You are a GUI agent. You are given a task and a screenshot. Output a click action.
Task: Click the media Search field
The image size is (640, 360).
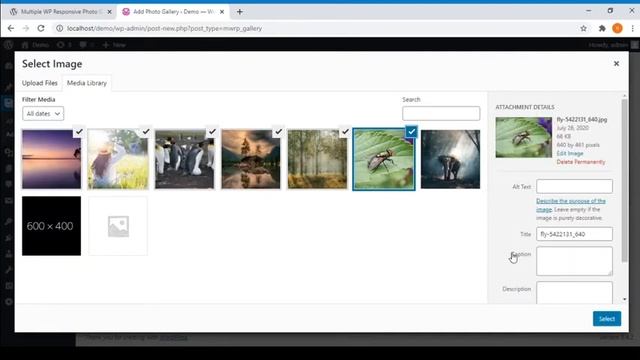[441, 113]
